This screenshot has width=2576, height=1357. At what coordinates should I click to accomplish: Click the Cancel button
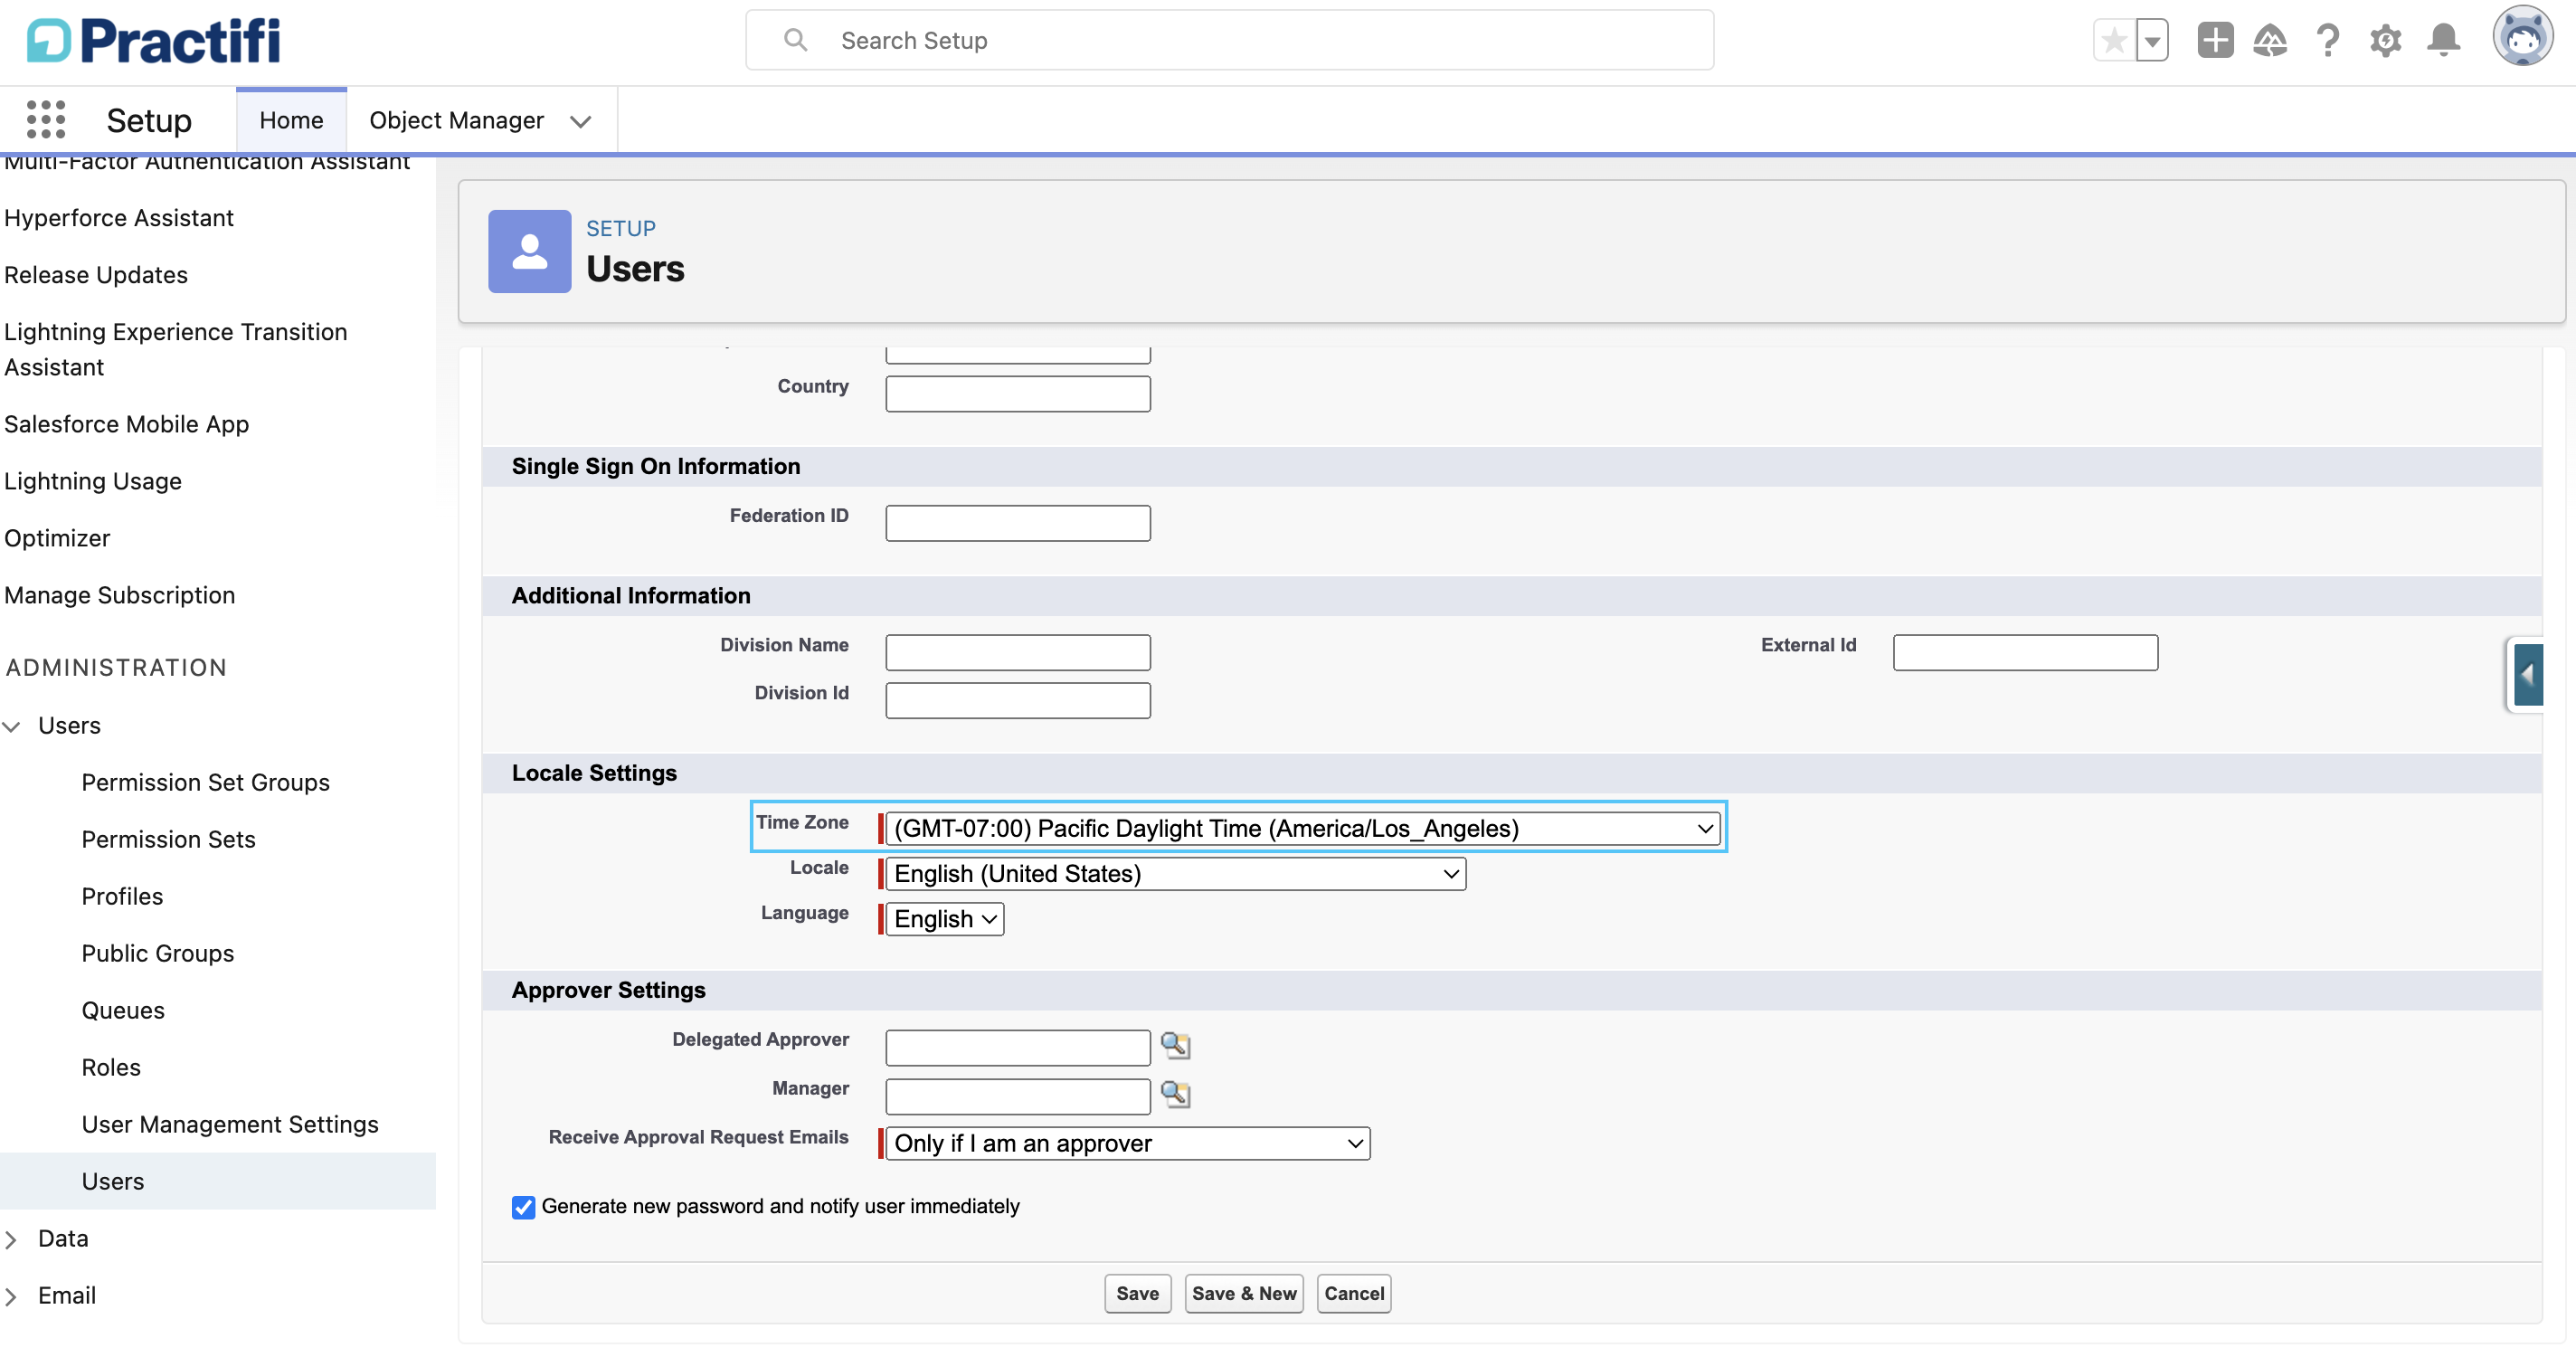click(1354, 1293)
